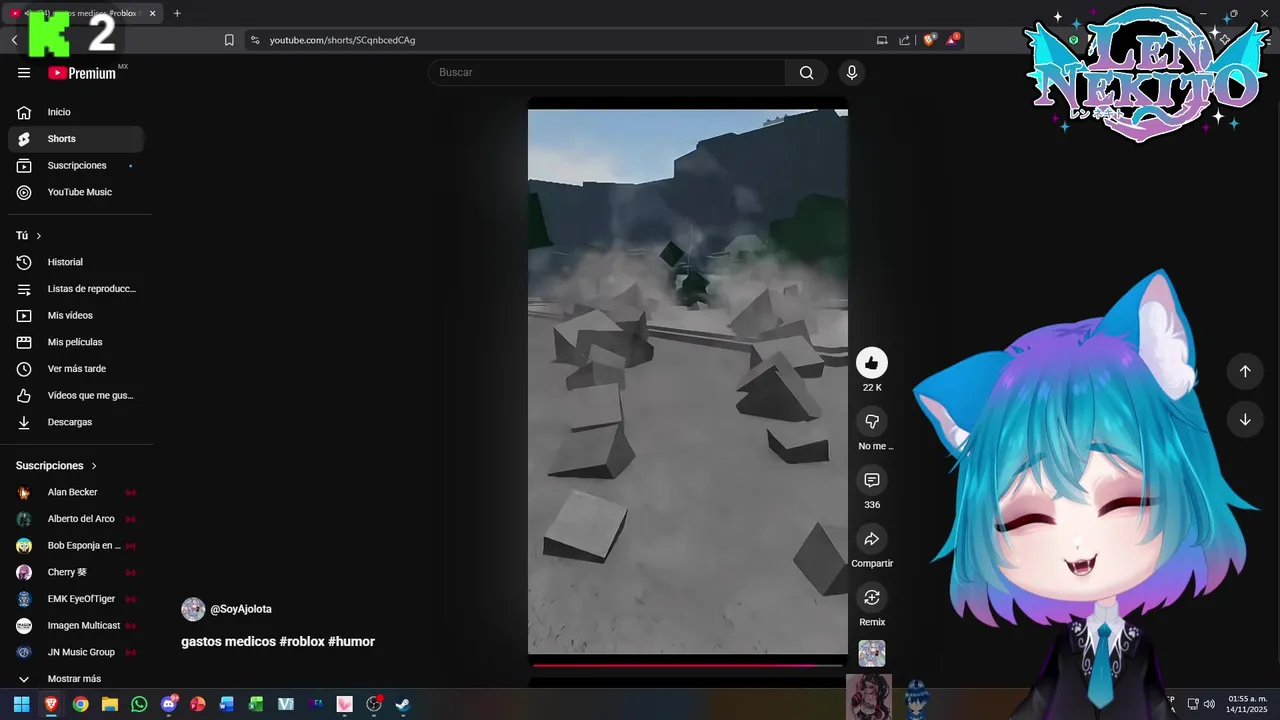Viewport: 1280px width, 720px height.
Task: Open WhatsApp from taskbar
Action: click(139, 704)
